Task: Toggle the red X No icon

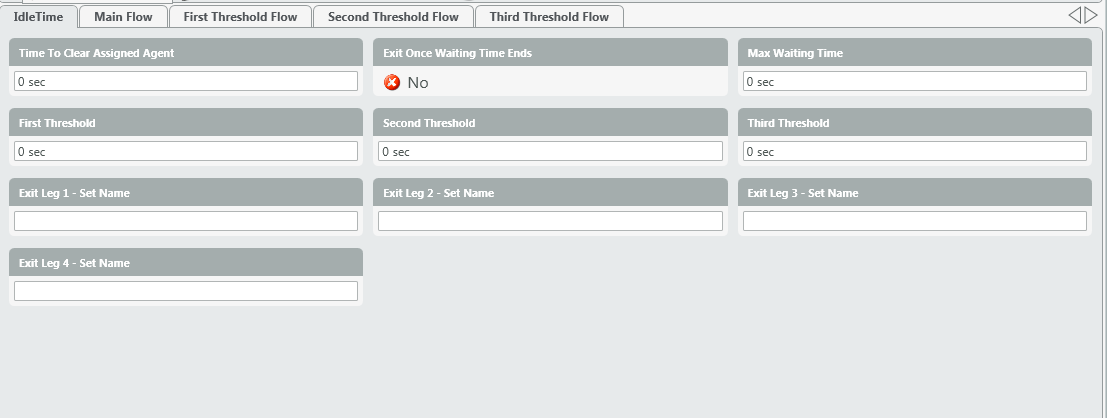Action: [x=392, y=83]
